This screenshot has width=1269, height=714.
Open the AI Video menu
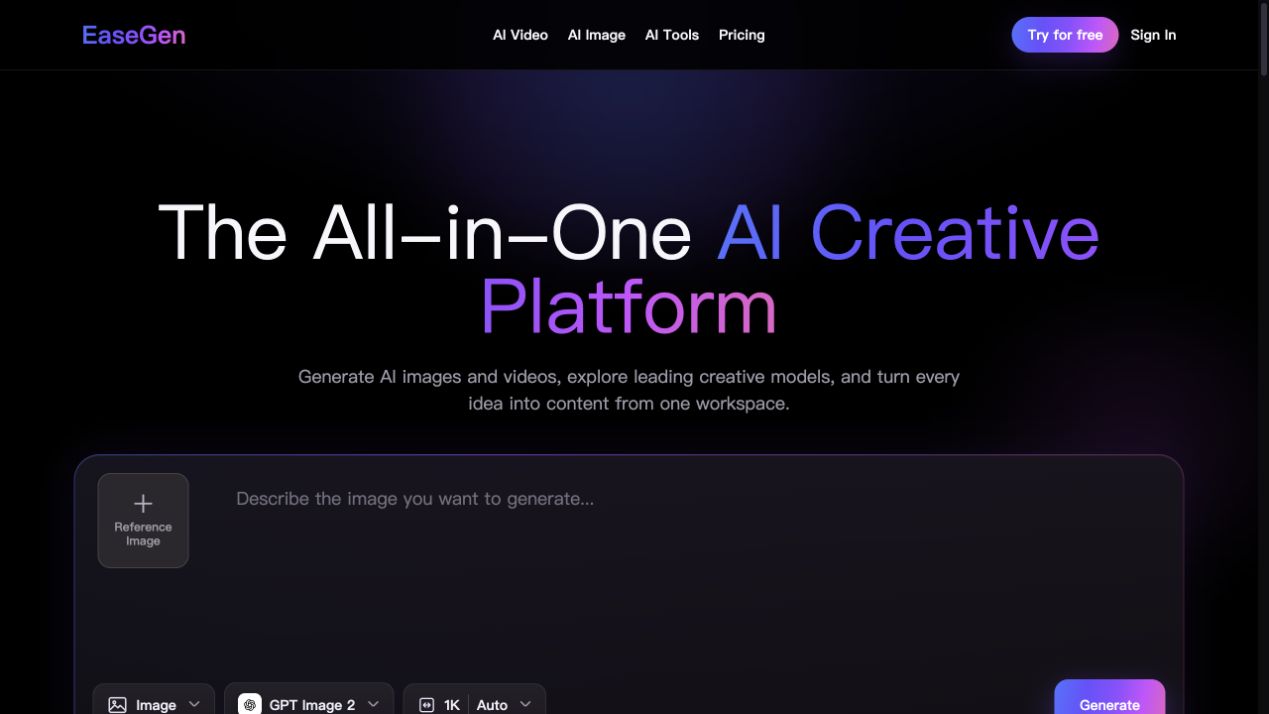(x=520, y=35)
